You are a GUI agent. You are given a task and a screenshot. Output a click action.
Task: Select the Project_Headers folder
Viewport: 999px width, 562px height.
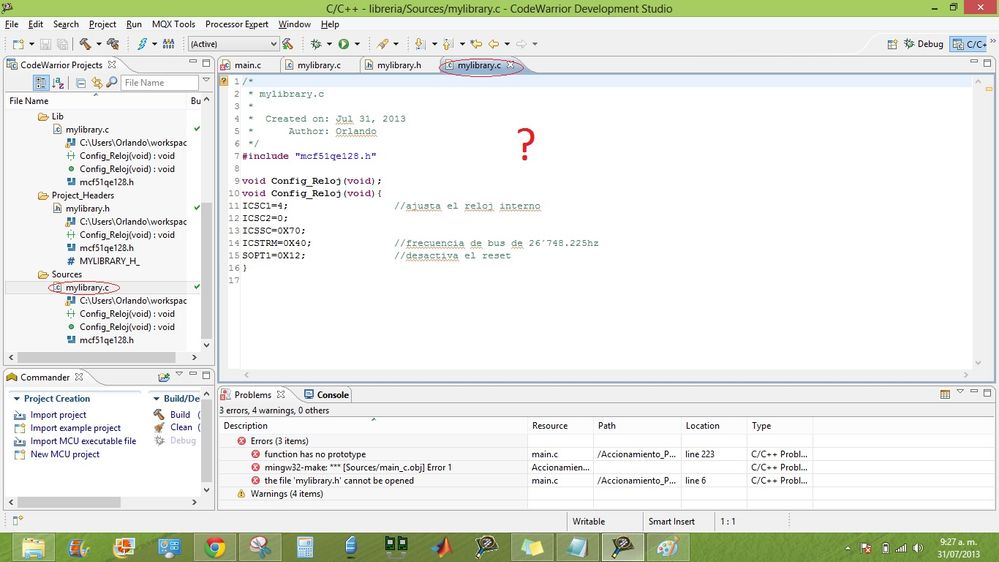point(83,196)
